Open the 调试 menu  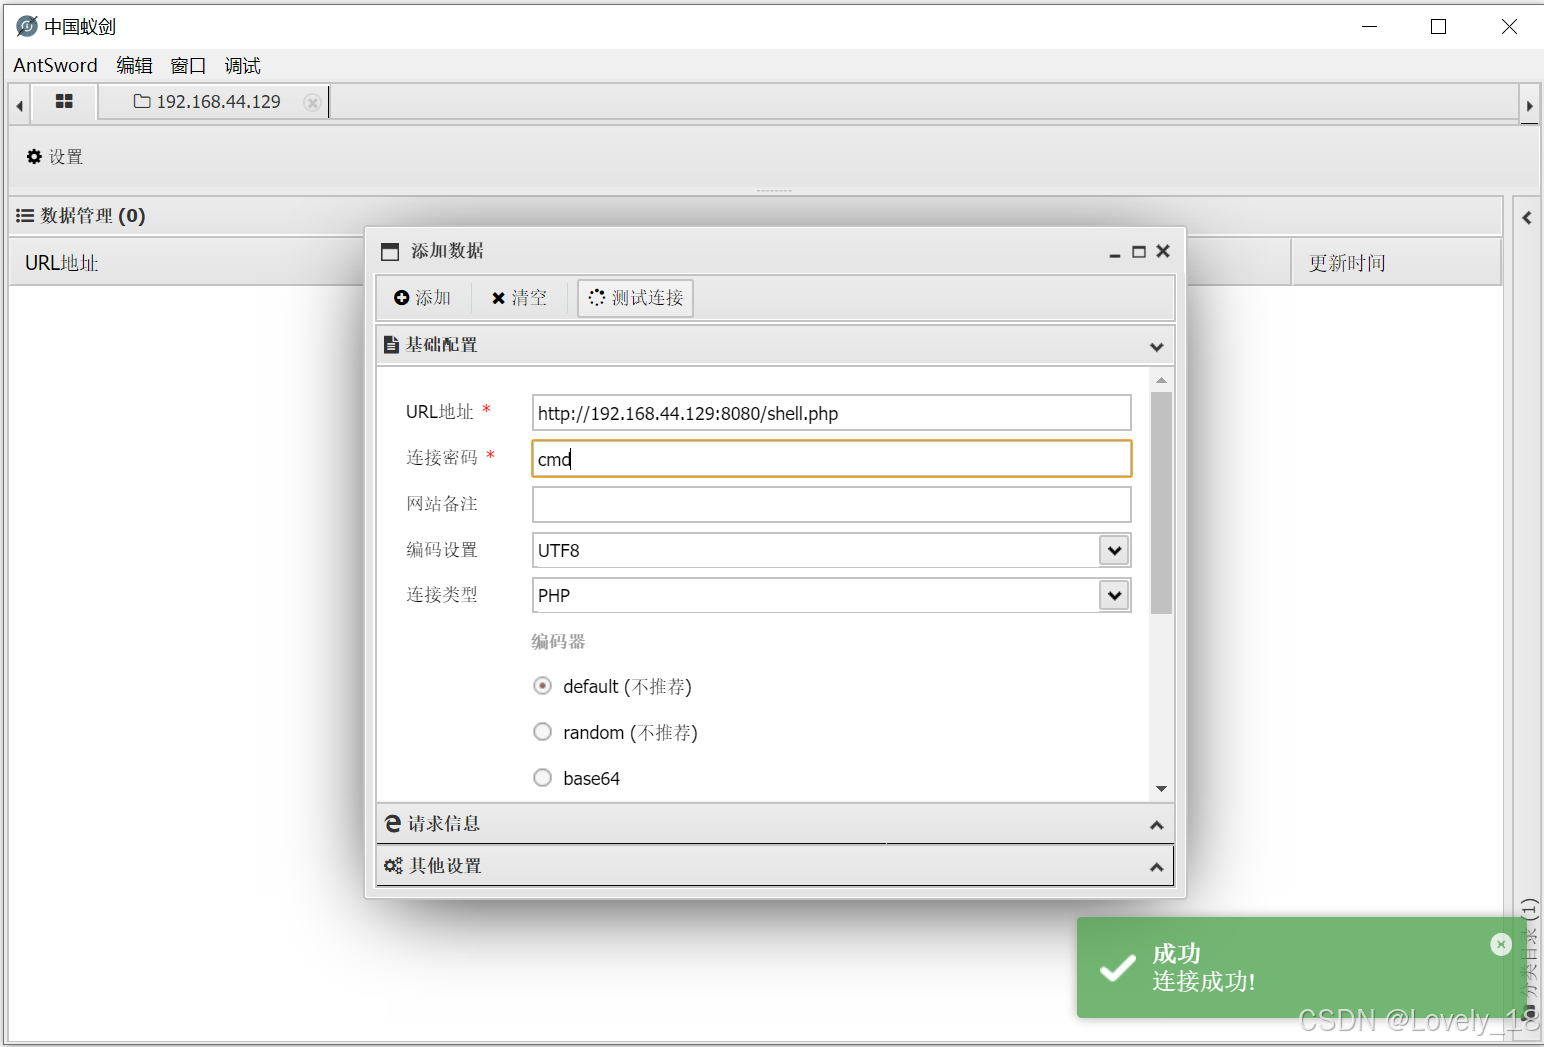click(242, 65)
